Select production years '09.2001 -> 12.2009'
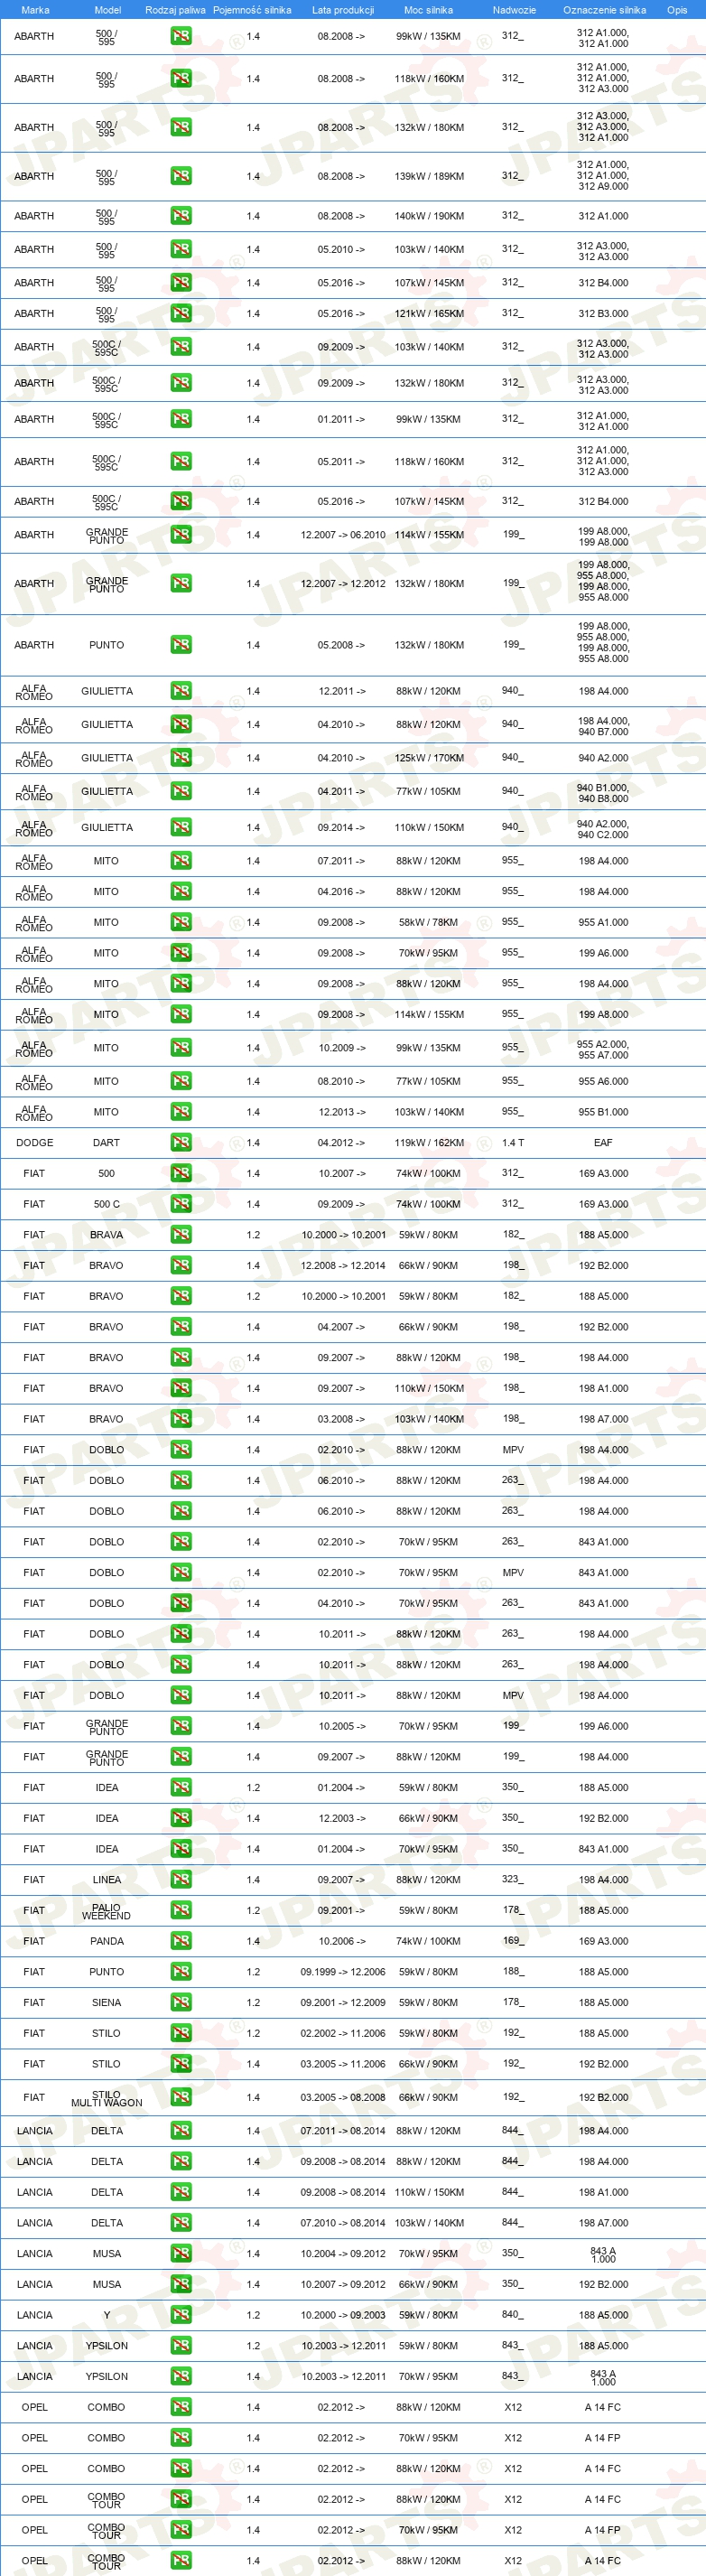 coord(343,2002)
